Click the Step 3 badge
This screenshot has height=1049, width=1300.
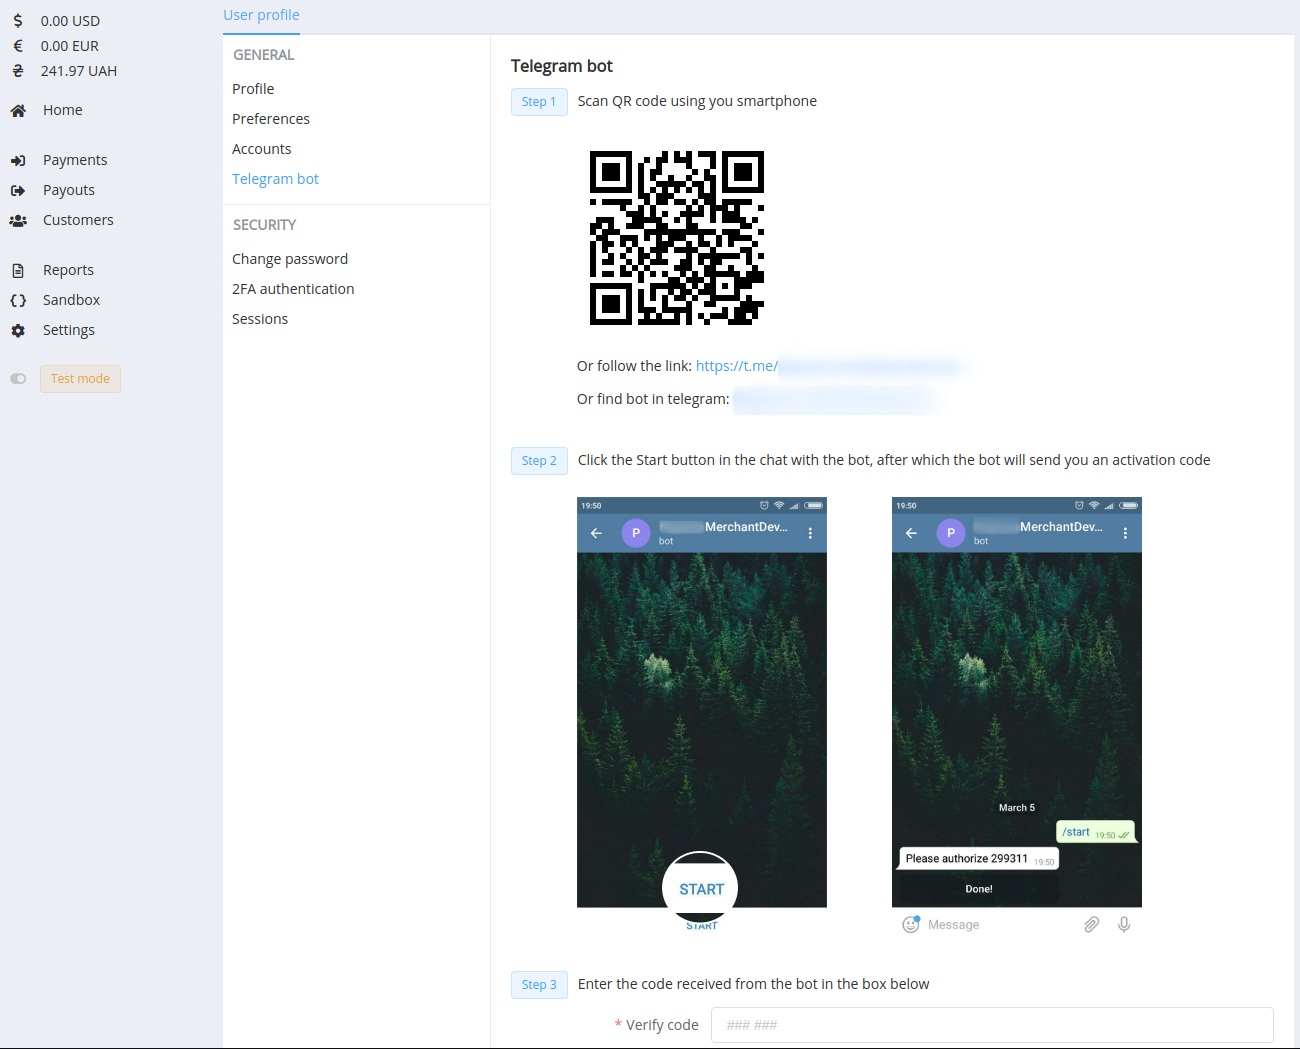[539, 985]
